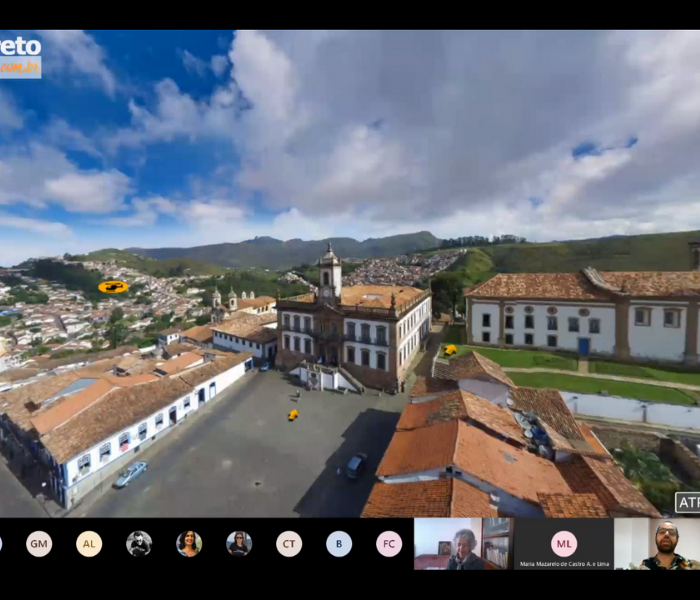Click the museum clock tower in the panorama
Screen dimensions: 700x600
pos(329,270)
